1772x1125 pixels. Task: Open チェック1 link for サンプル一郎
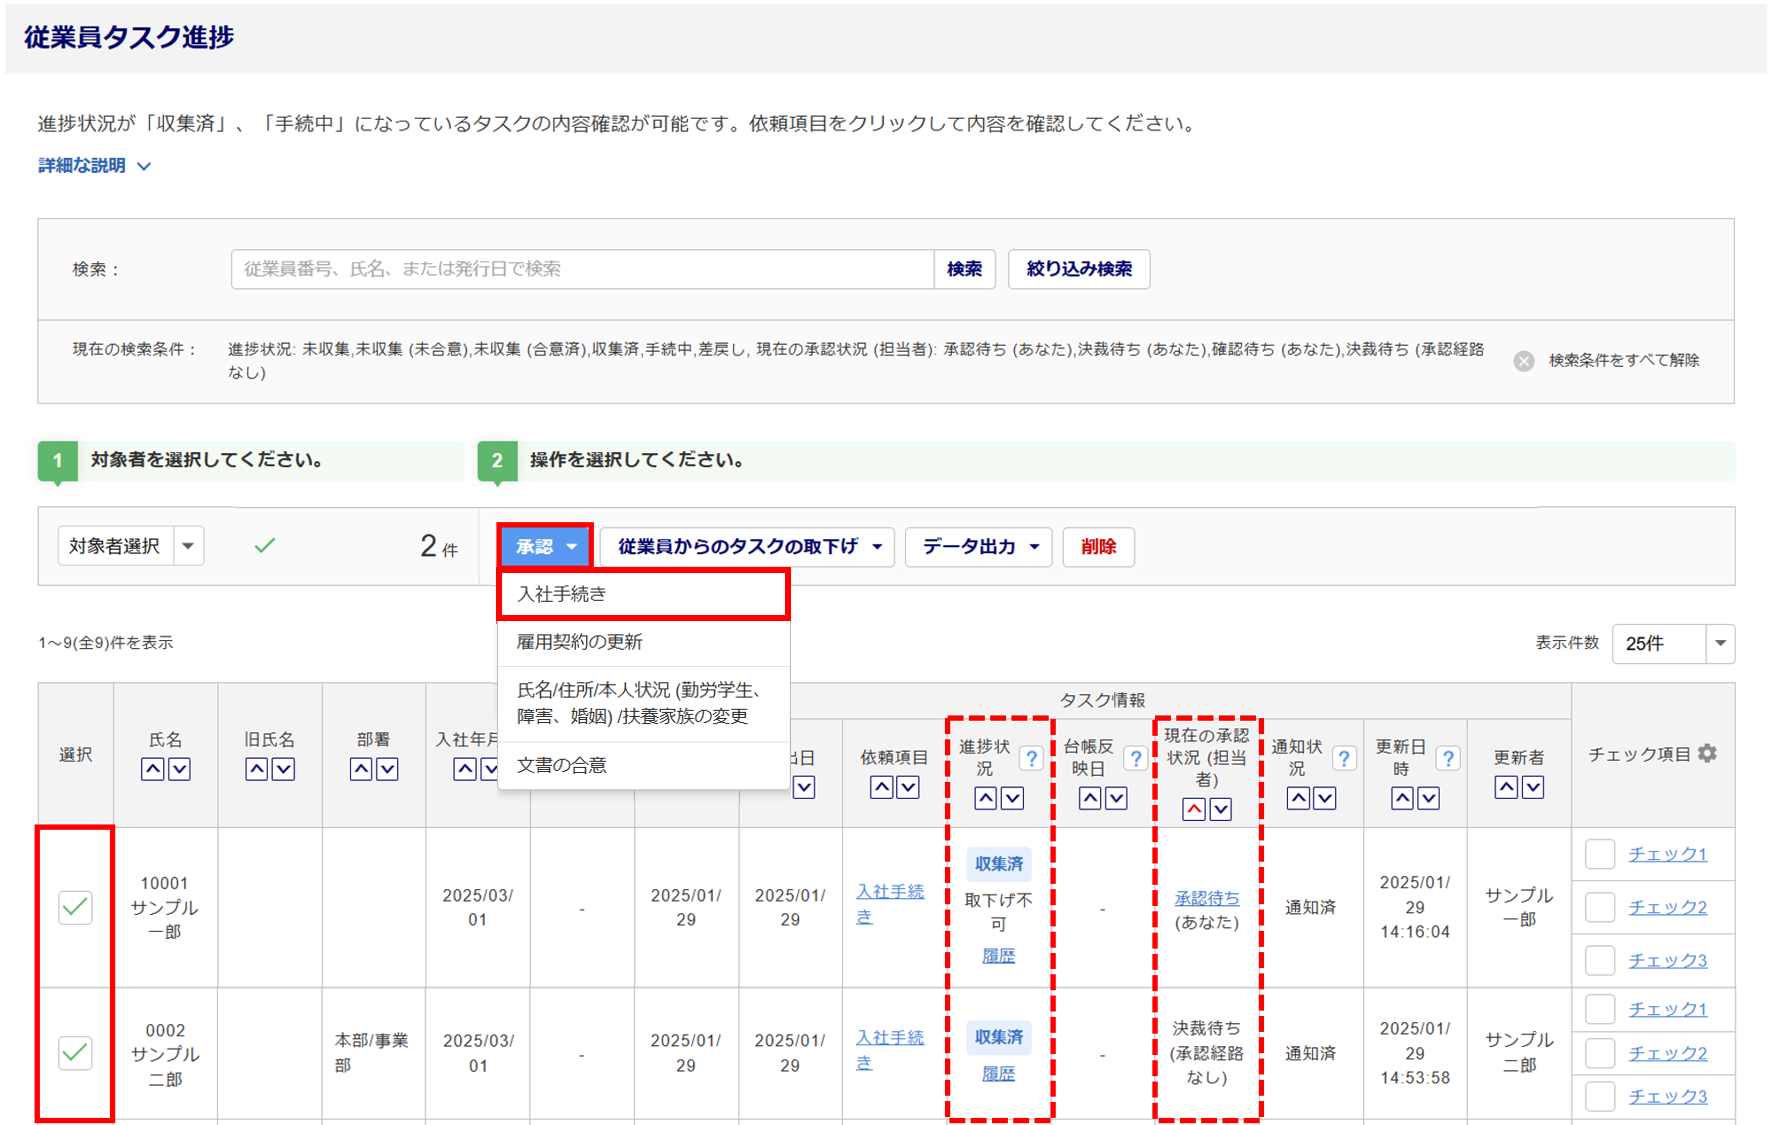tap(1667, 854)
